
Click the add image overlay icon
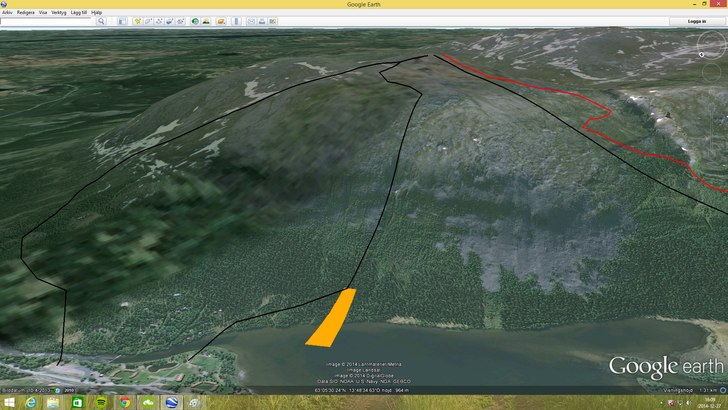(x=168, y=21)
